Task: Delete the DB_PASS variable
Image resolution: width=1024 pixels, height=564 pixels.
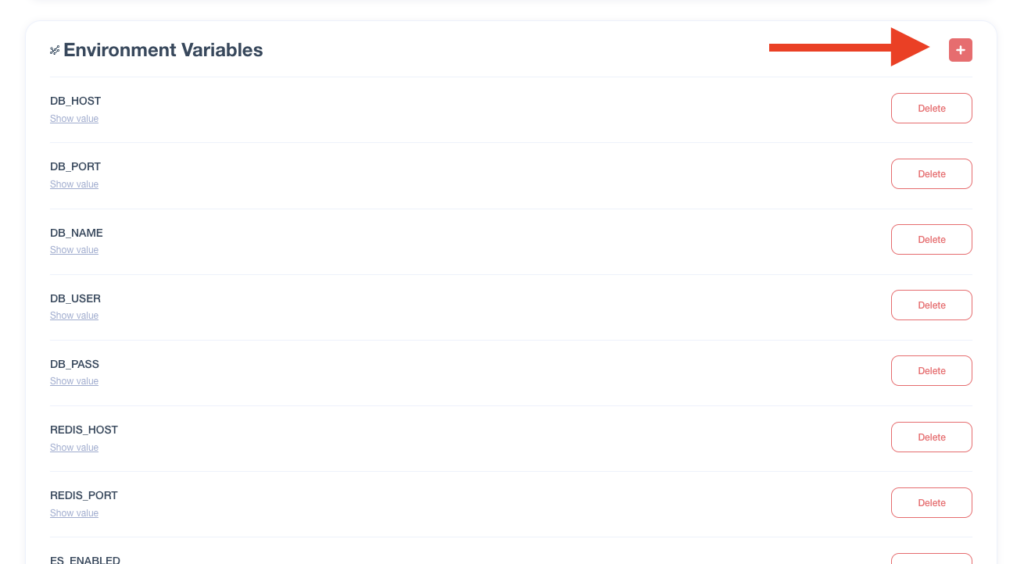Action: click(931, 371)
